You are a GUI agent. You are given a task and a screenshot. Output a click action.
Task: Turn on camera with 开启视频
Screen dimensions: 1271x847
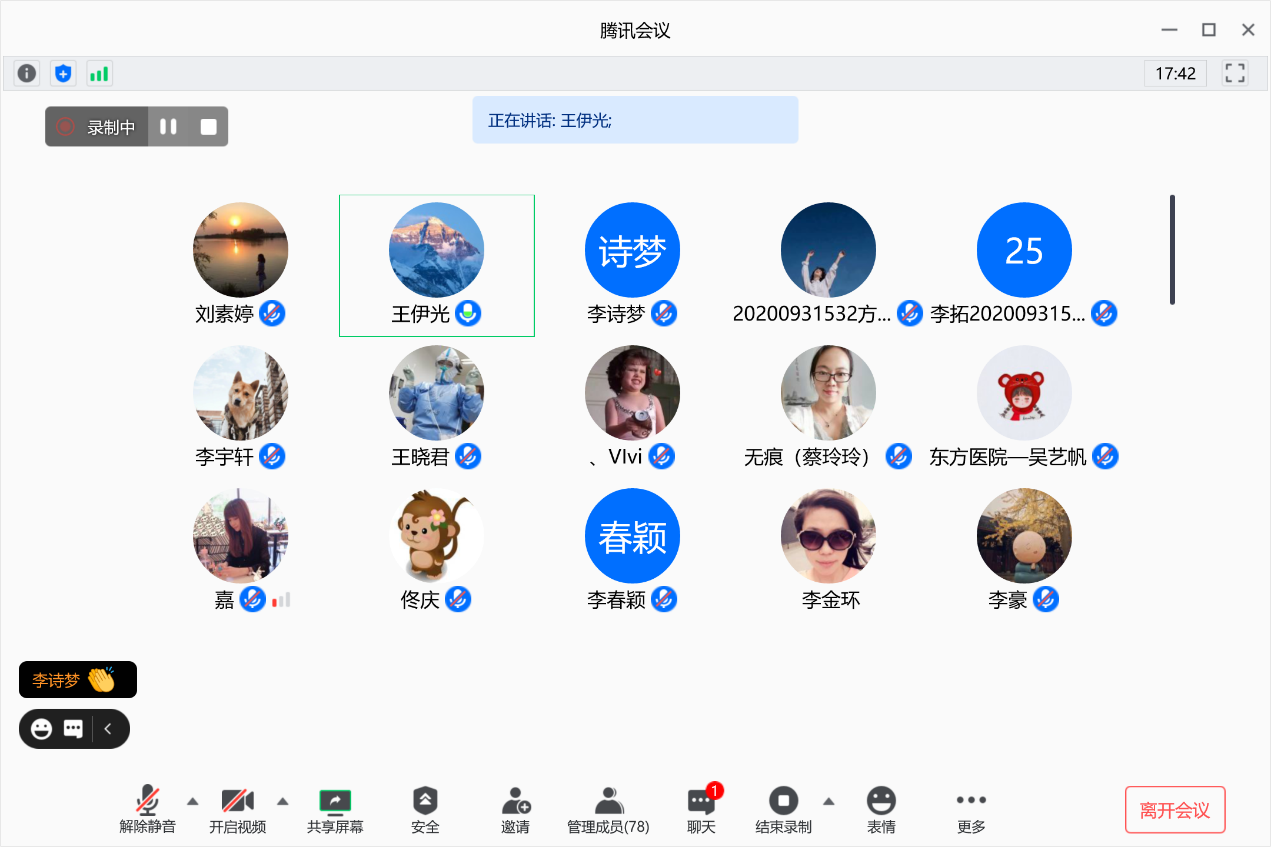(237, 810)
